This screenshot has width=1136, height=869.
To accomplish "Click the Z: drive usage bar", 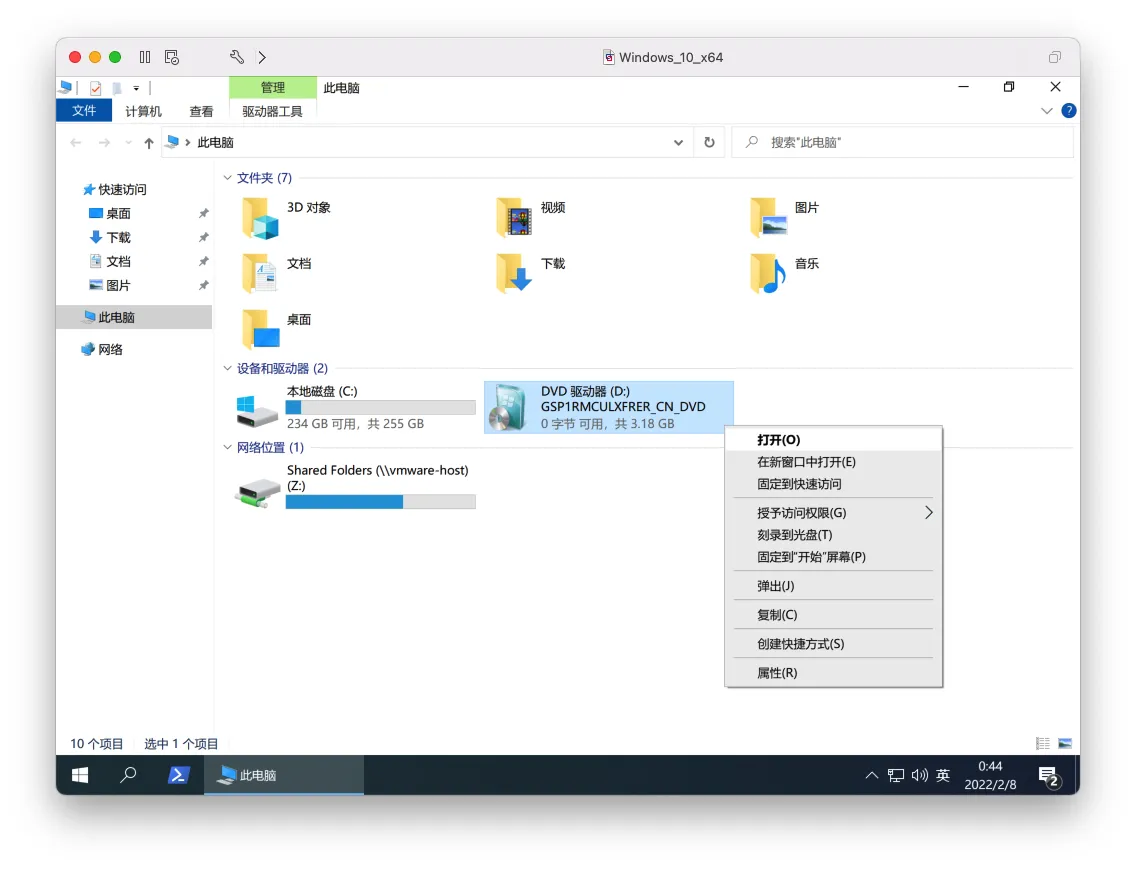I will tap(380, 502).
